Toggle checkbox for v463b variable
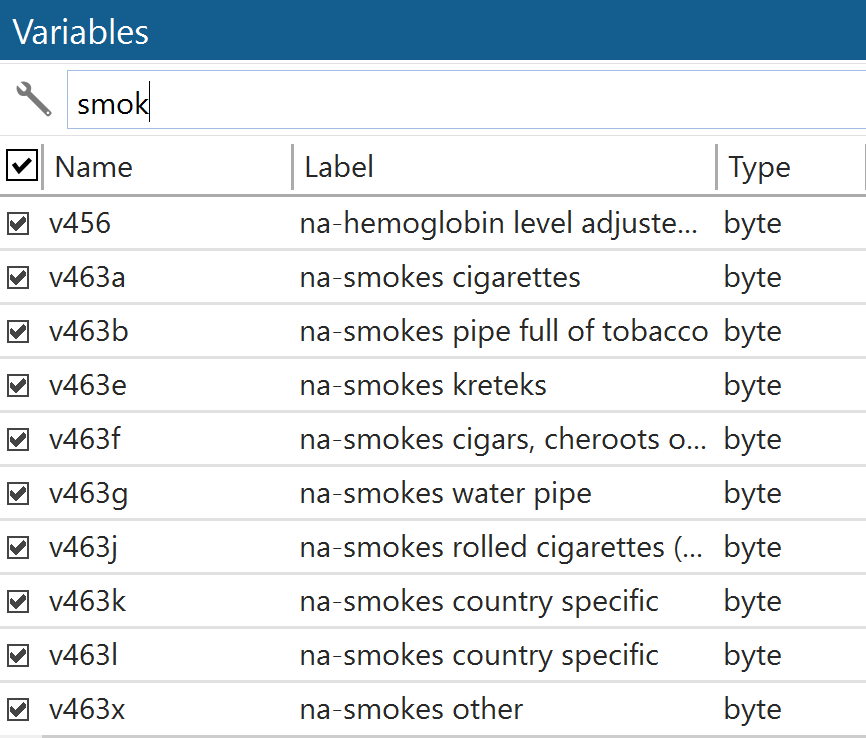866x738 pixels. tap(18, 331)
